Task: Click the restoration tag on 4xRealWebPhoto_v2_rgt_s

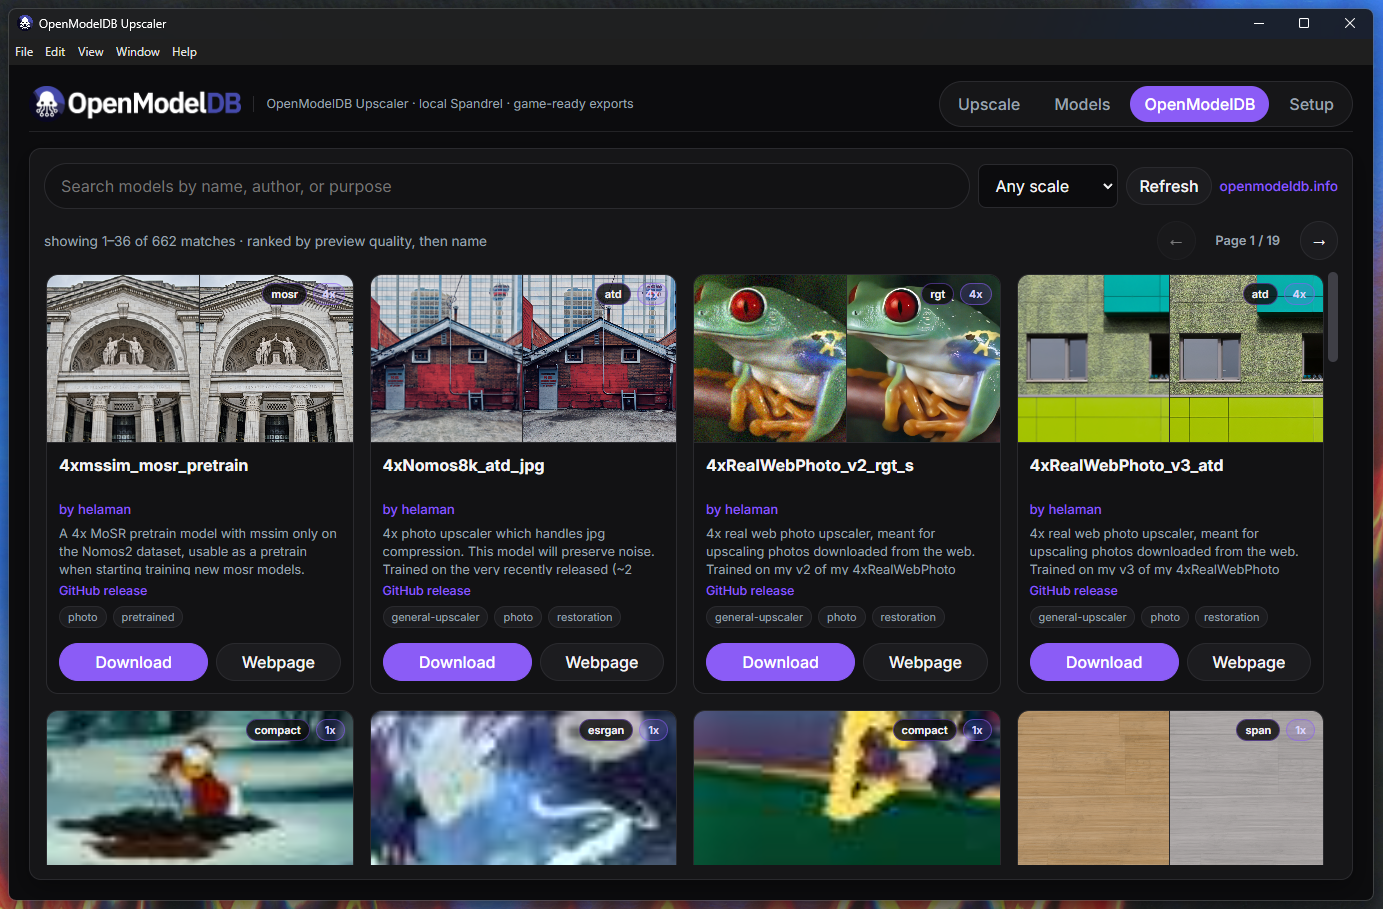Action: [908, 617]
